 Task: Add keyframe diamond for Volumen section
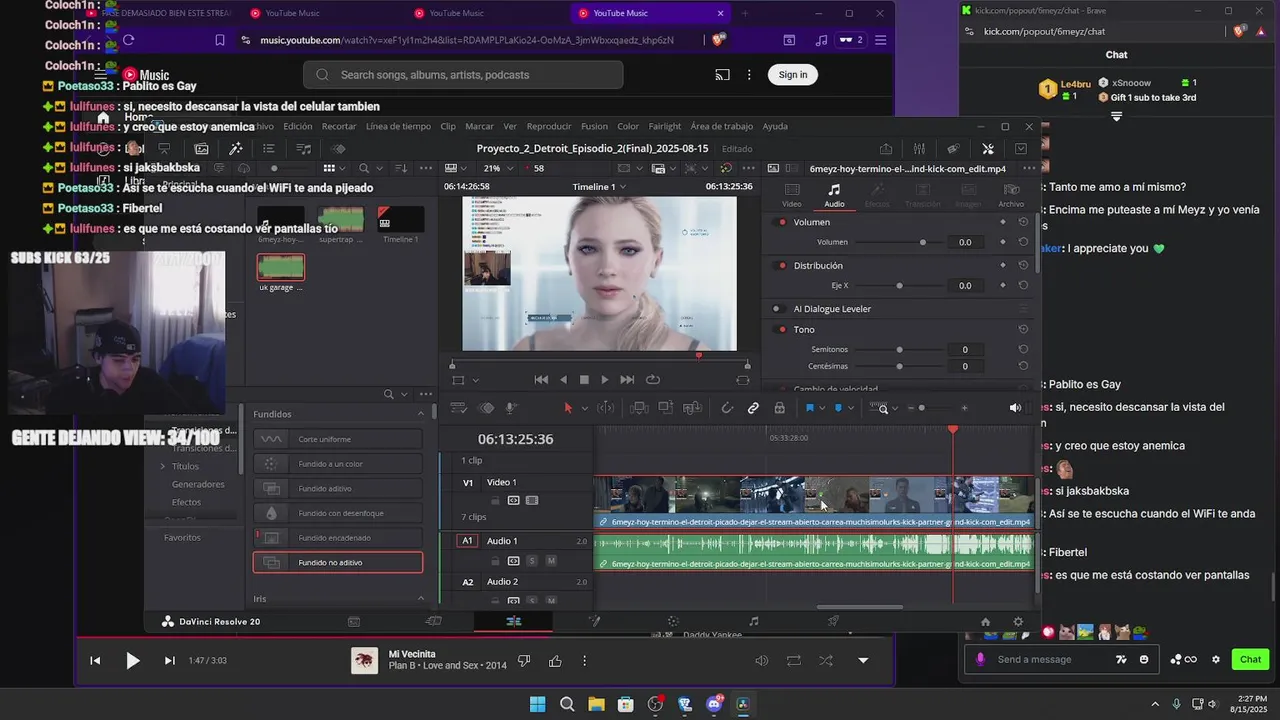[x=1003, y=222]
